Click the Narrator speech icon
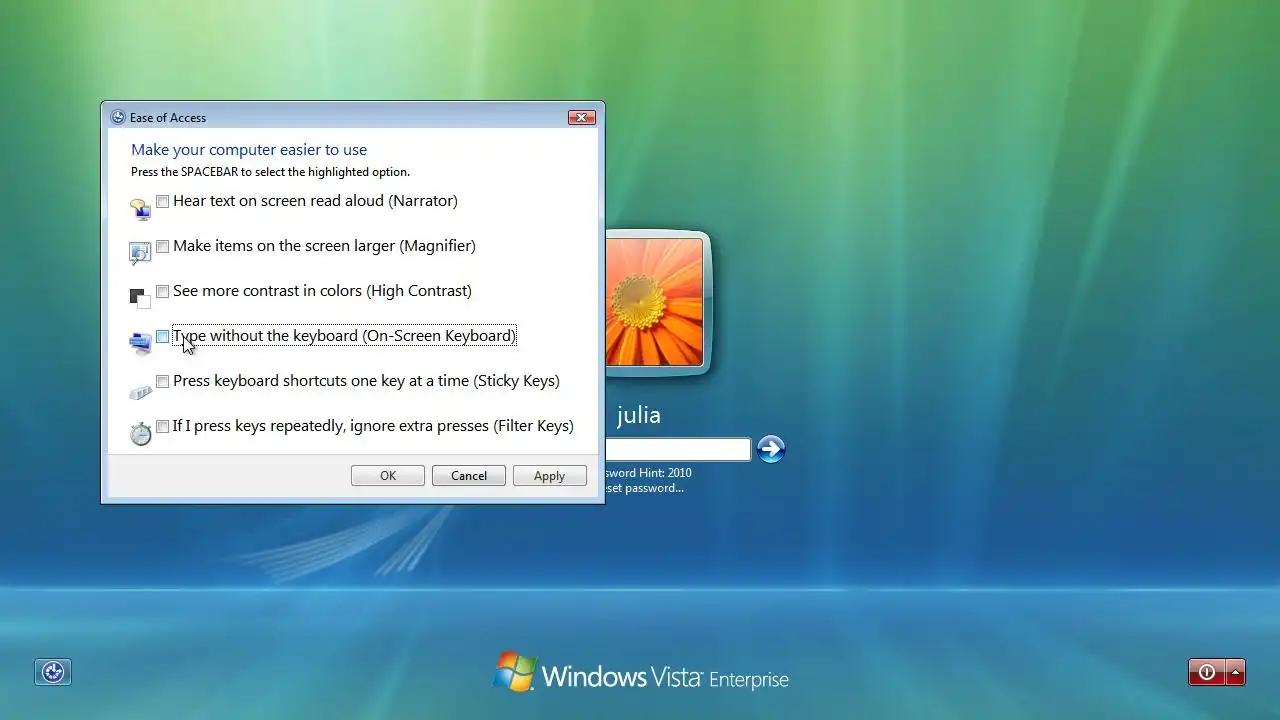Screen dimensions: 1280x720 140,208
